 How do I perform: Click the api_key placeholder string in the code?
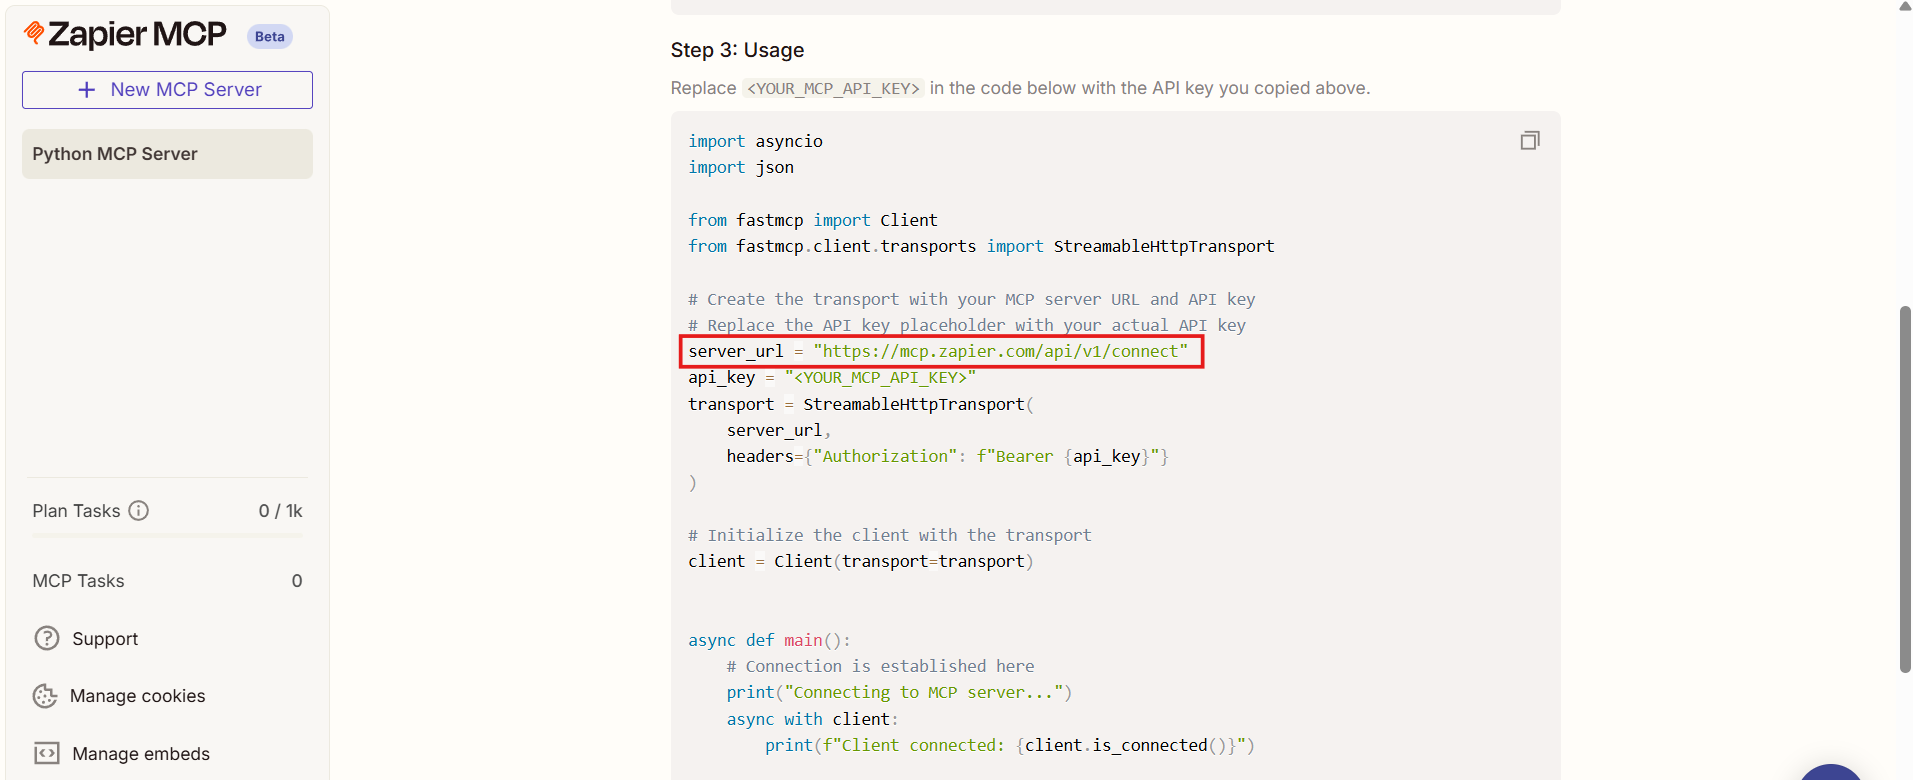[x=880, y=378]
